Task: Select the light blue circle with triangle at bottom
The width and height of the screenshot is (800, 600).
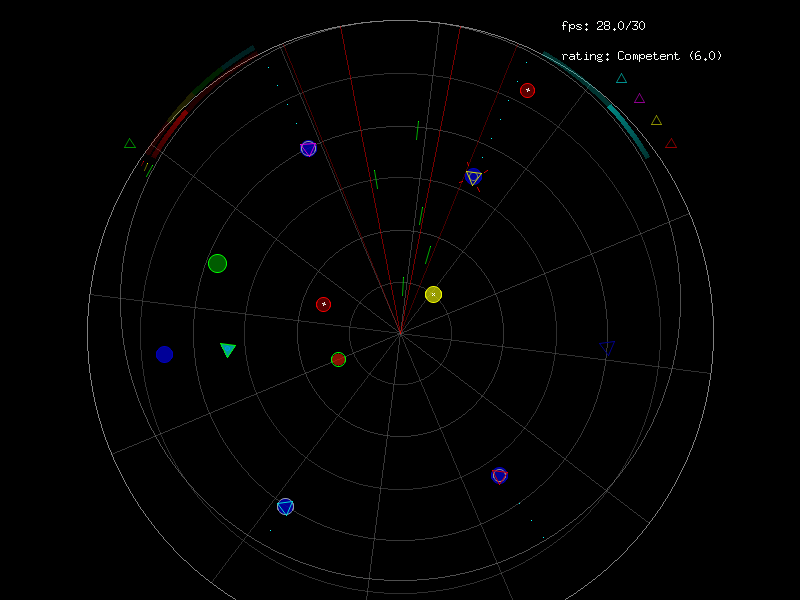Action: coord(285,507)
